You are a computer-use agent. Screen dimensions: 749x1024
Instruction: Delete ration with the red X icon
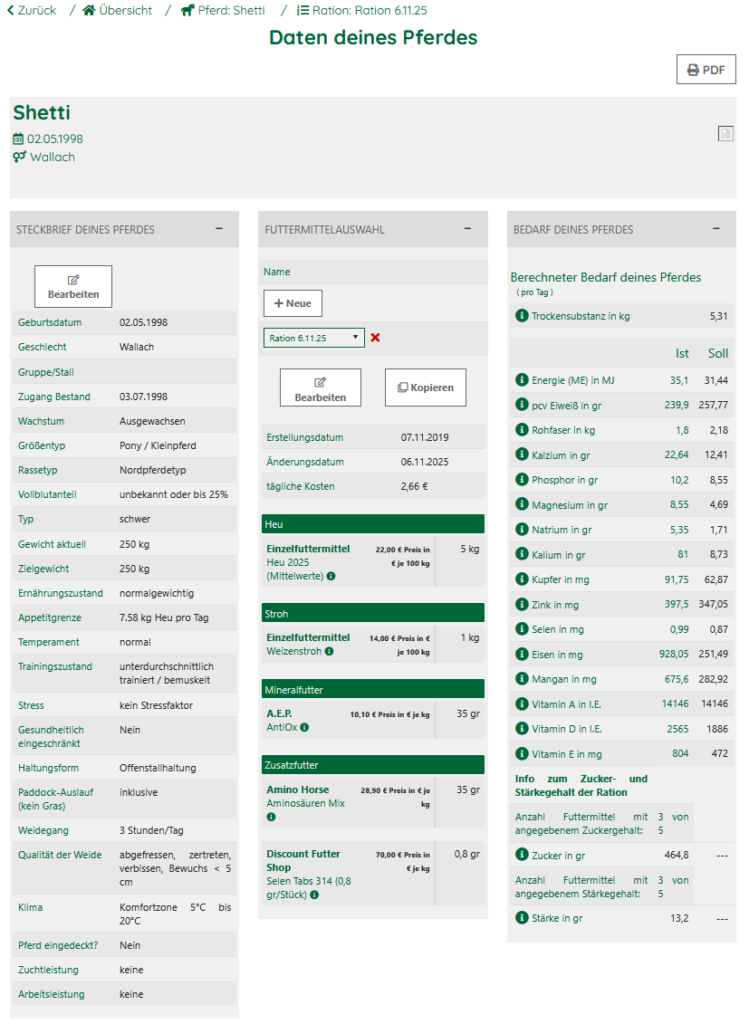pos(375,338)
